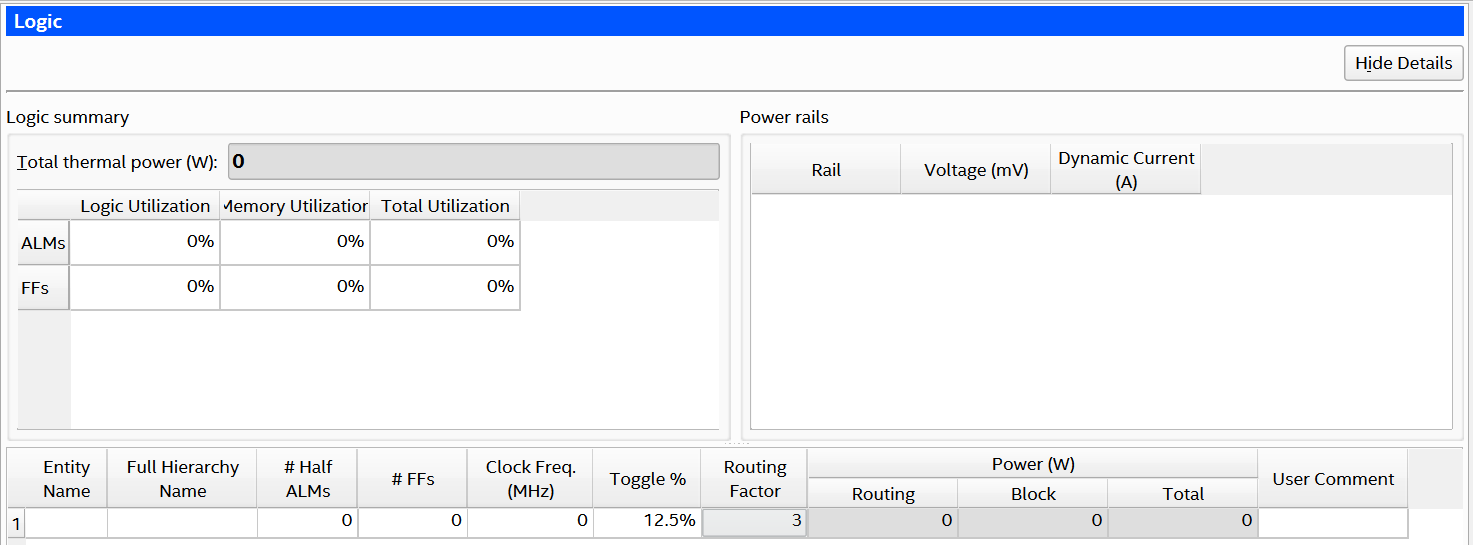Click the Routing Factor cell showing 3
The width and height of the screenshot is (1473, 545).
pos(754,522)
